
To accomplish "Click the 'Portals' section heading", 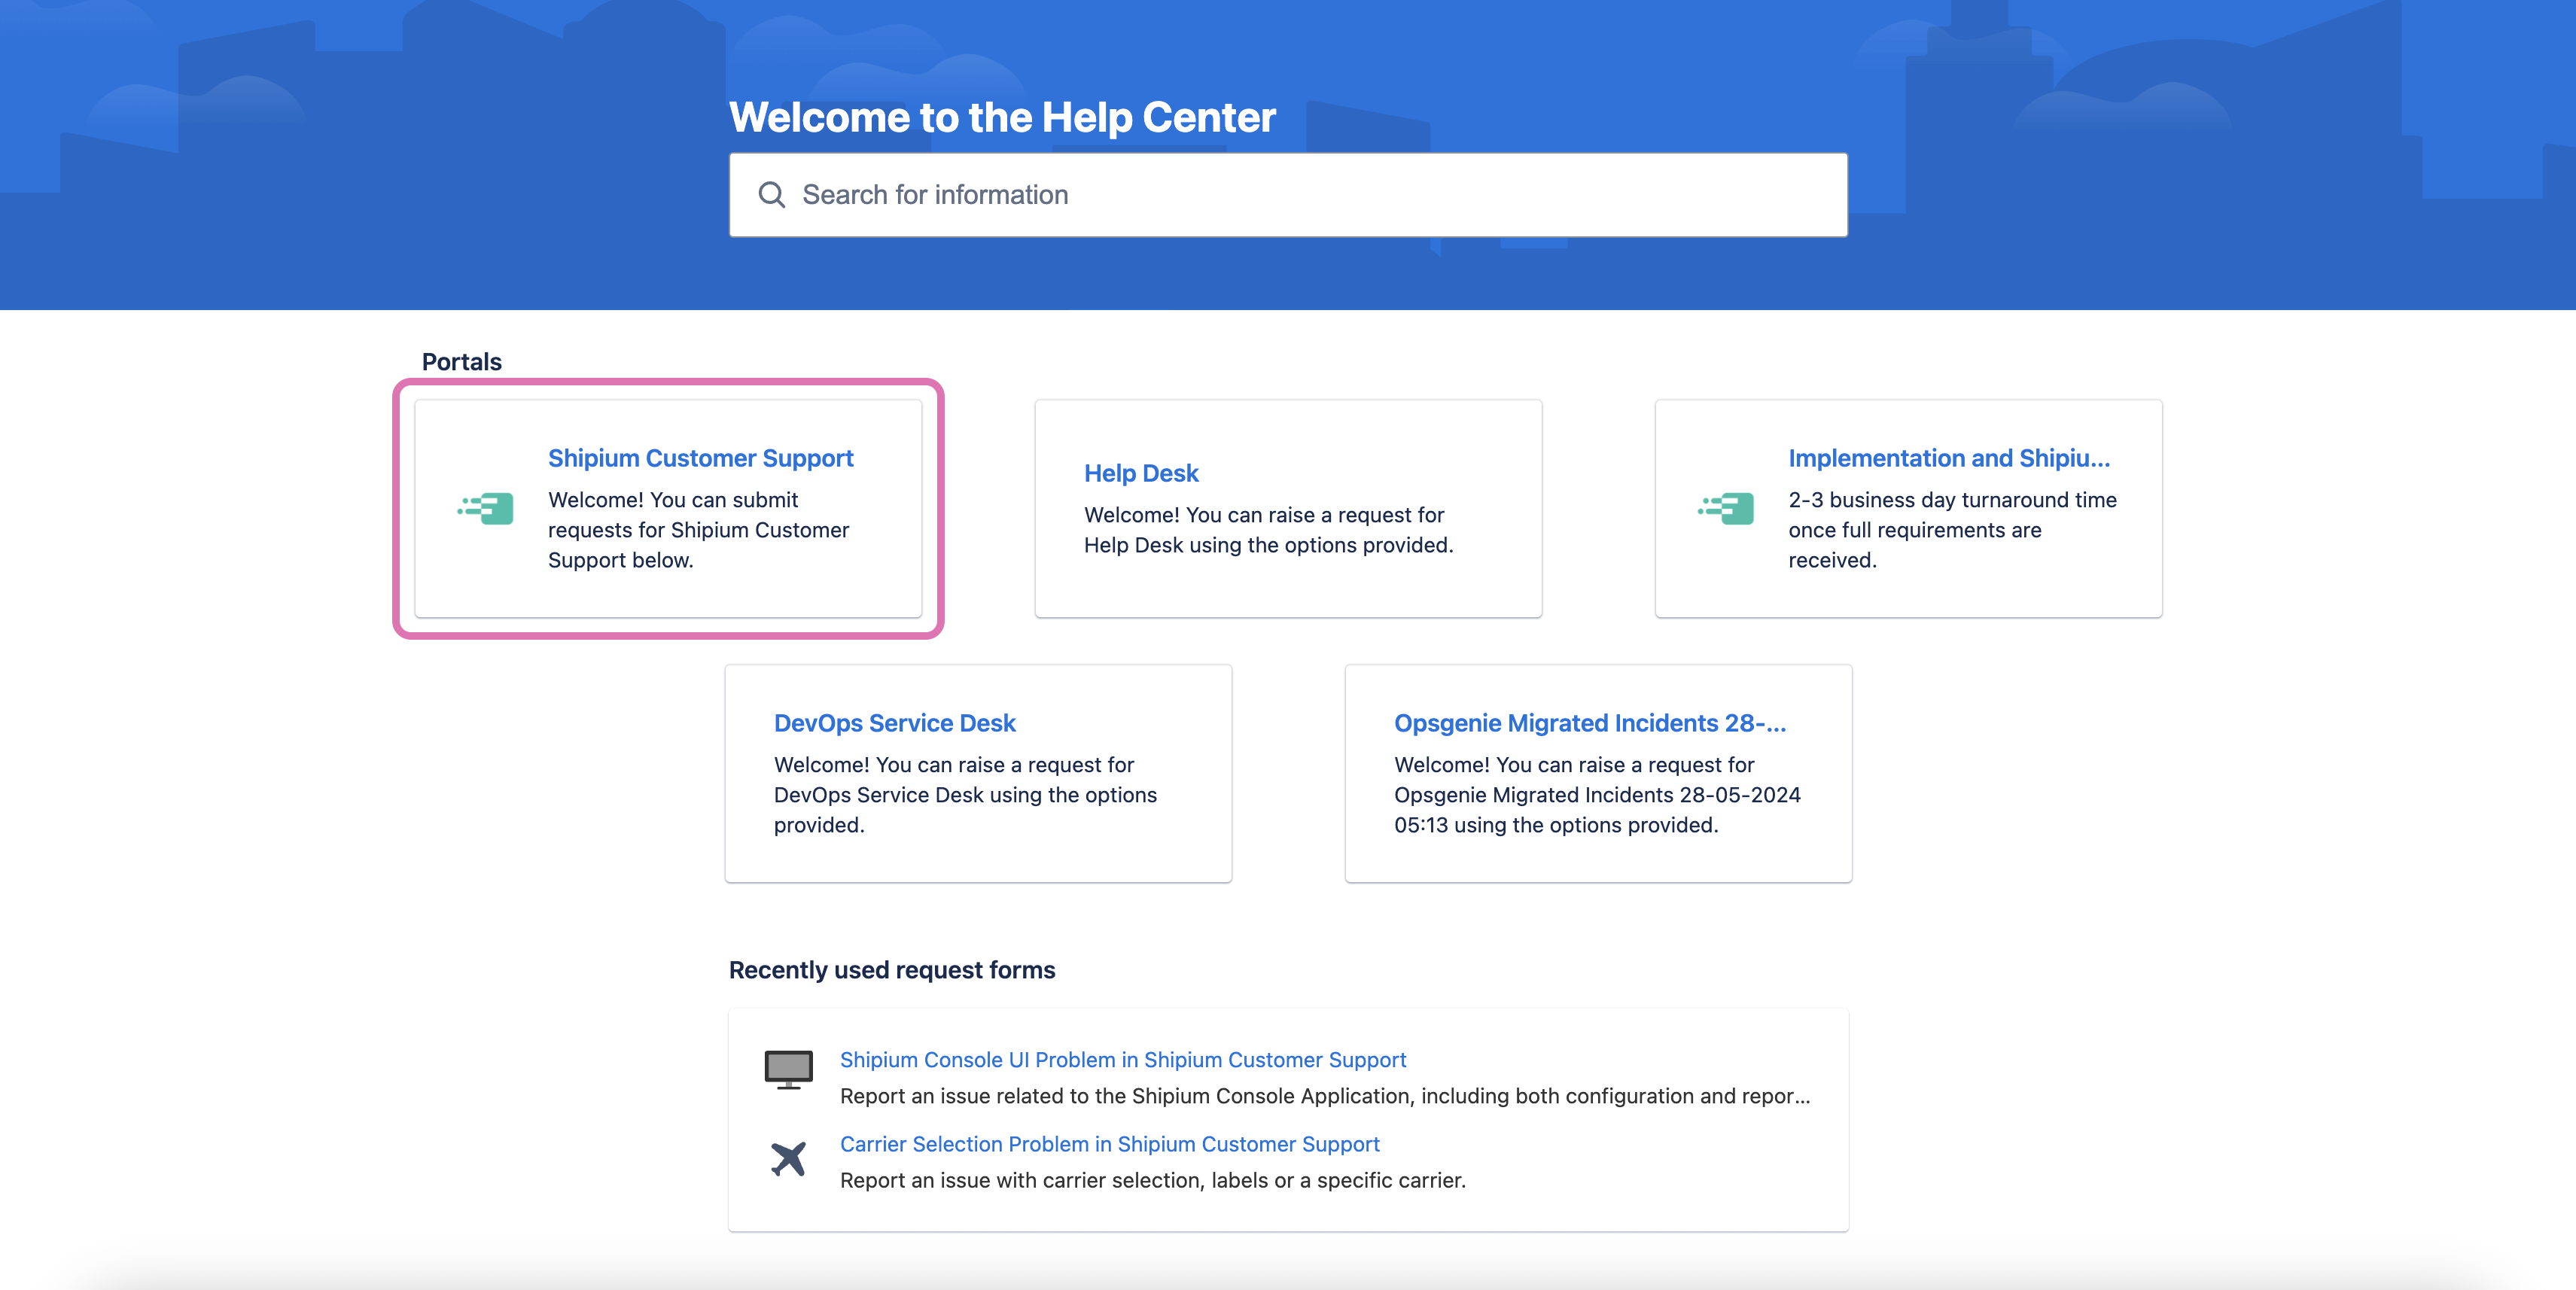I will tap(461, 362).
